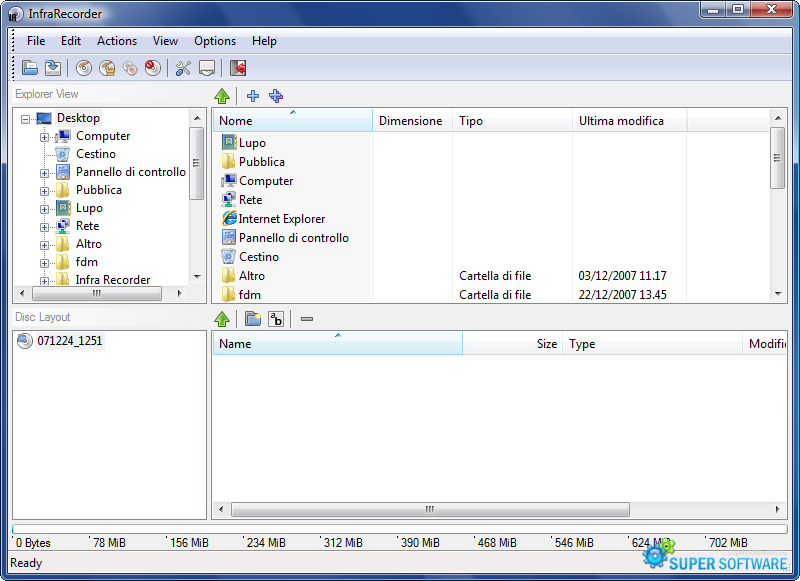This screenshot has width=800, height=581.
Task: Click down arrow of tree vertical scrollbar
Action: [197, 277]
